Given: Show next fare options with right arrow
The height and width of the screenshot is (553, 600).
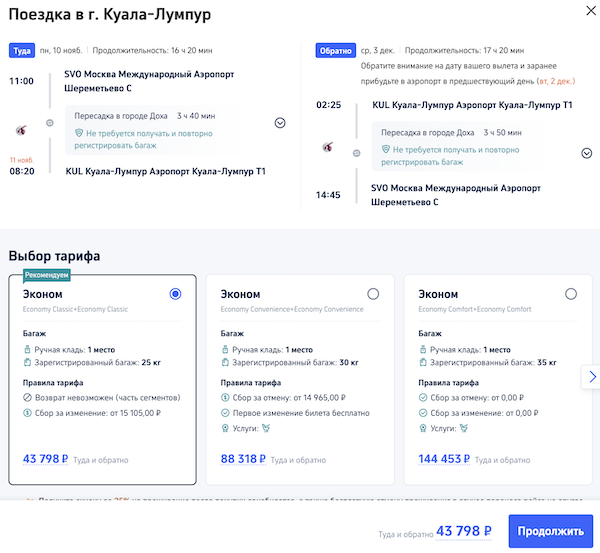Looking at the screenshot, I should click(x=592, y=377).
